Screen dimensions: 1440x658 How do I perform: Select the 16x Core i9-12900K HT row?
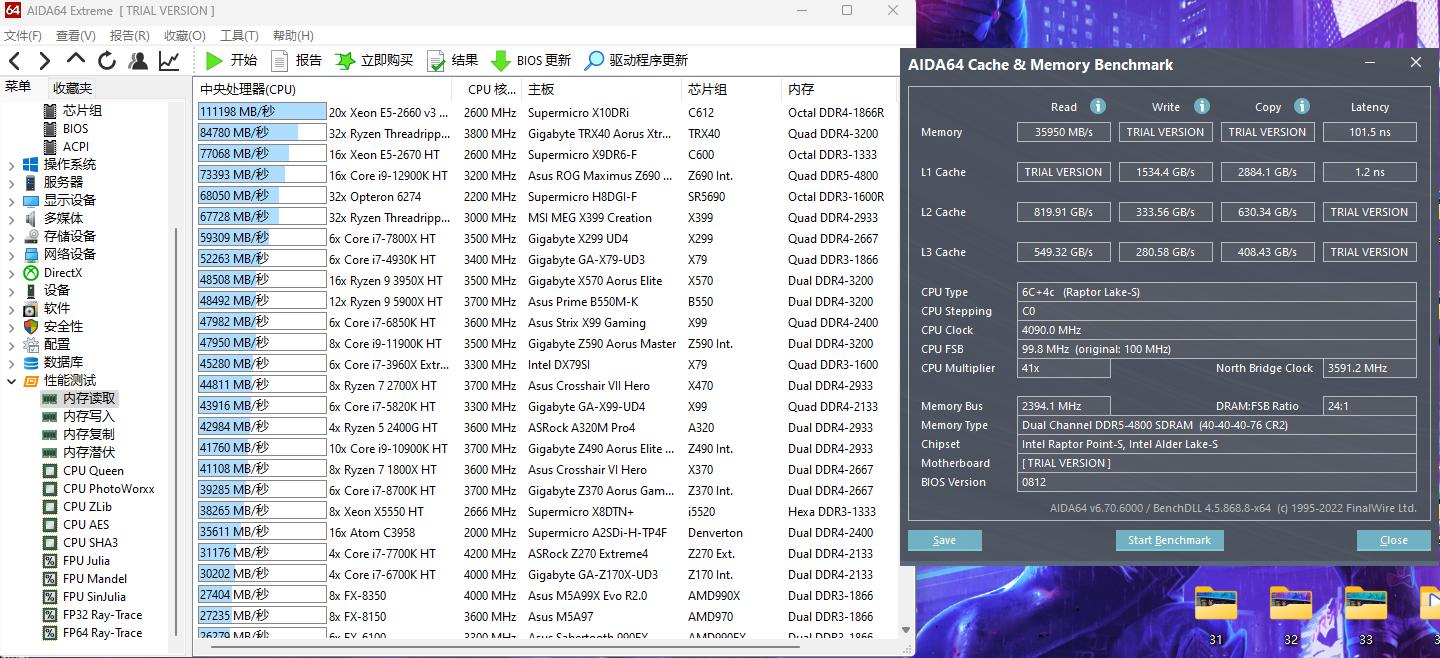pyautogui.click(x=547, y=175)
